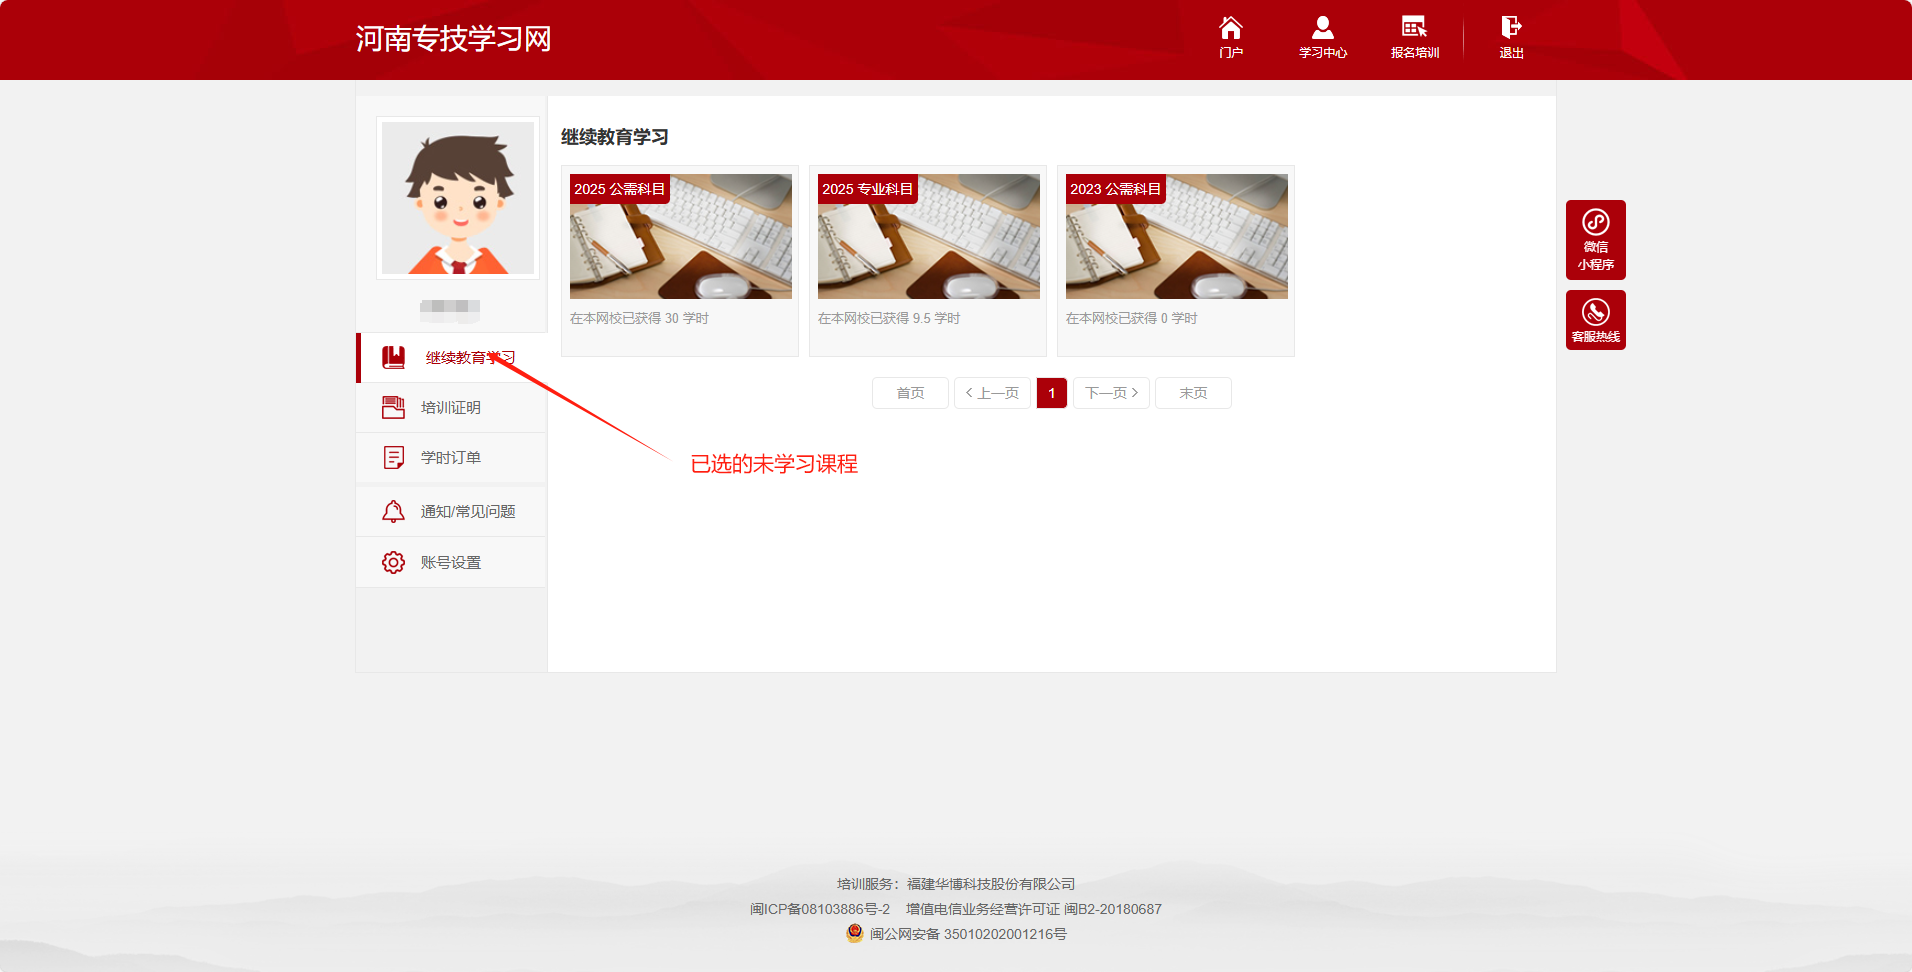Click the 河南专技学习网 site logo
Screen dimensions: 1912x972
454,39
